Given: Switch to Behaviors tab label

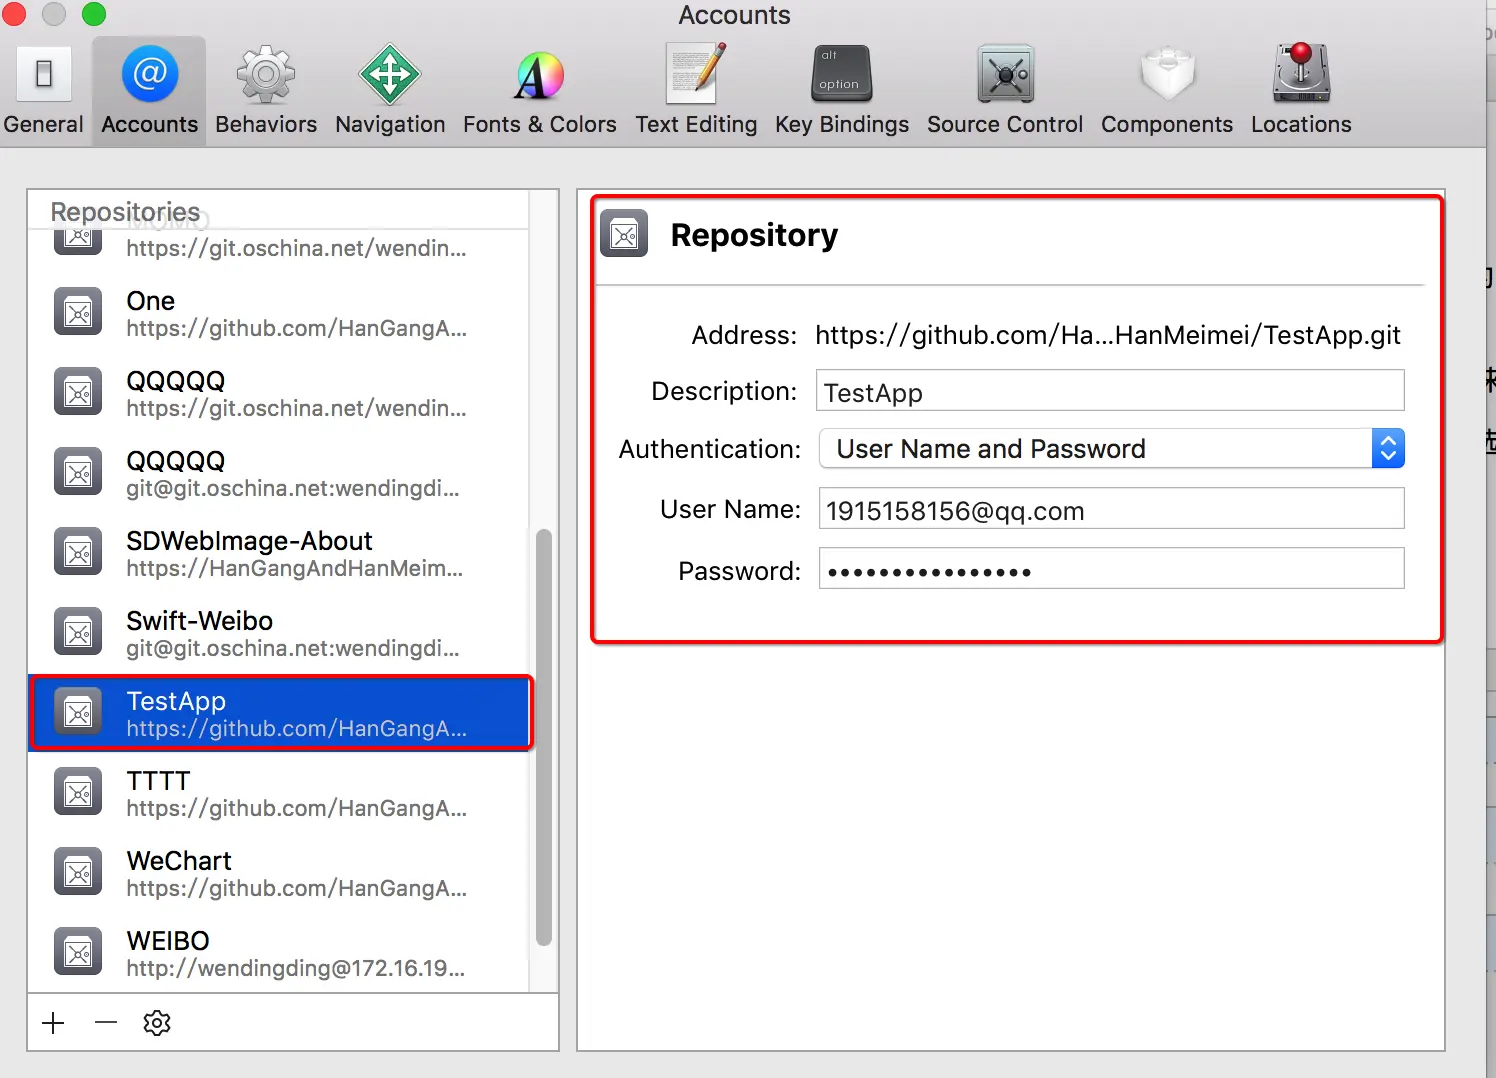Looking at the screenshot, I should tap(266, 125).
